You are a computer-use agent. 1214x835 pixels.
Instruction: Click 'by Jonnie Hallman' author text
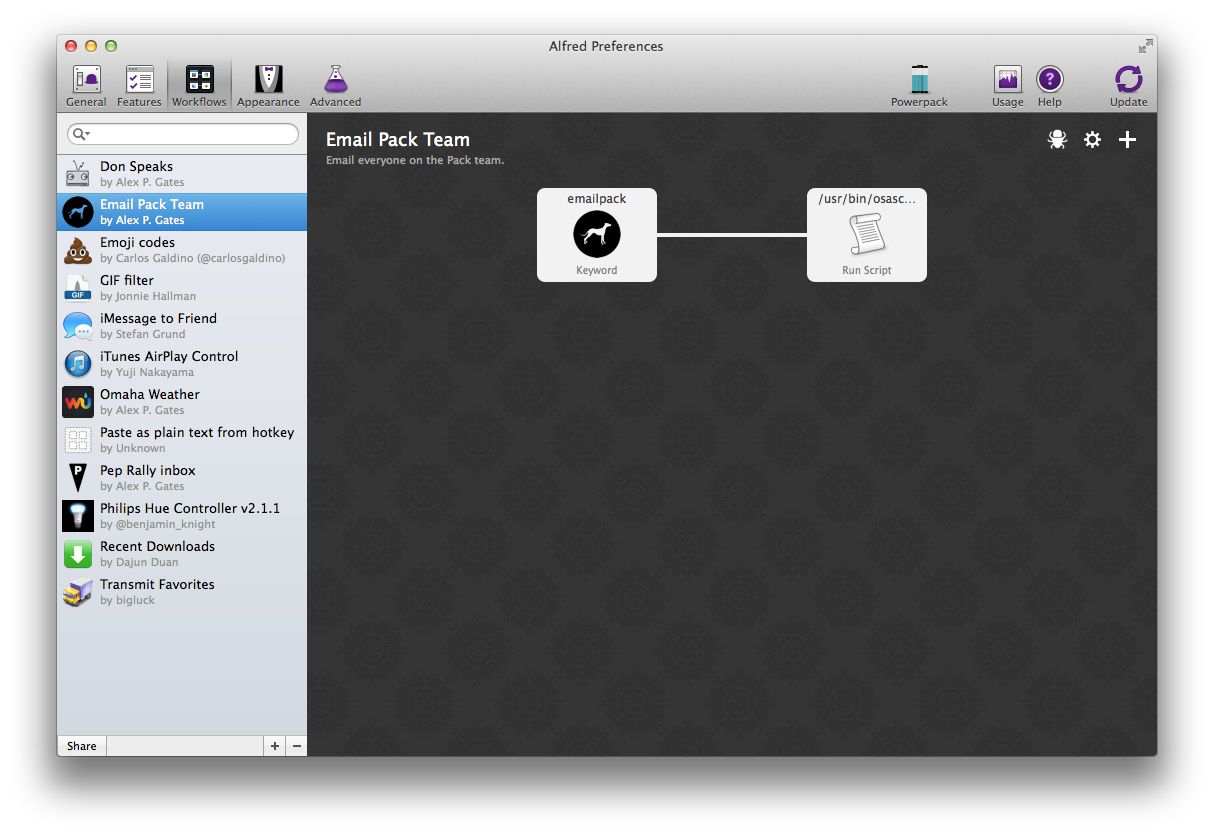click(x=148, y=296)
